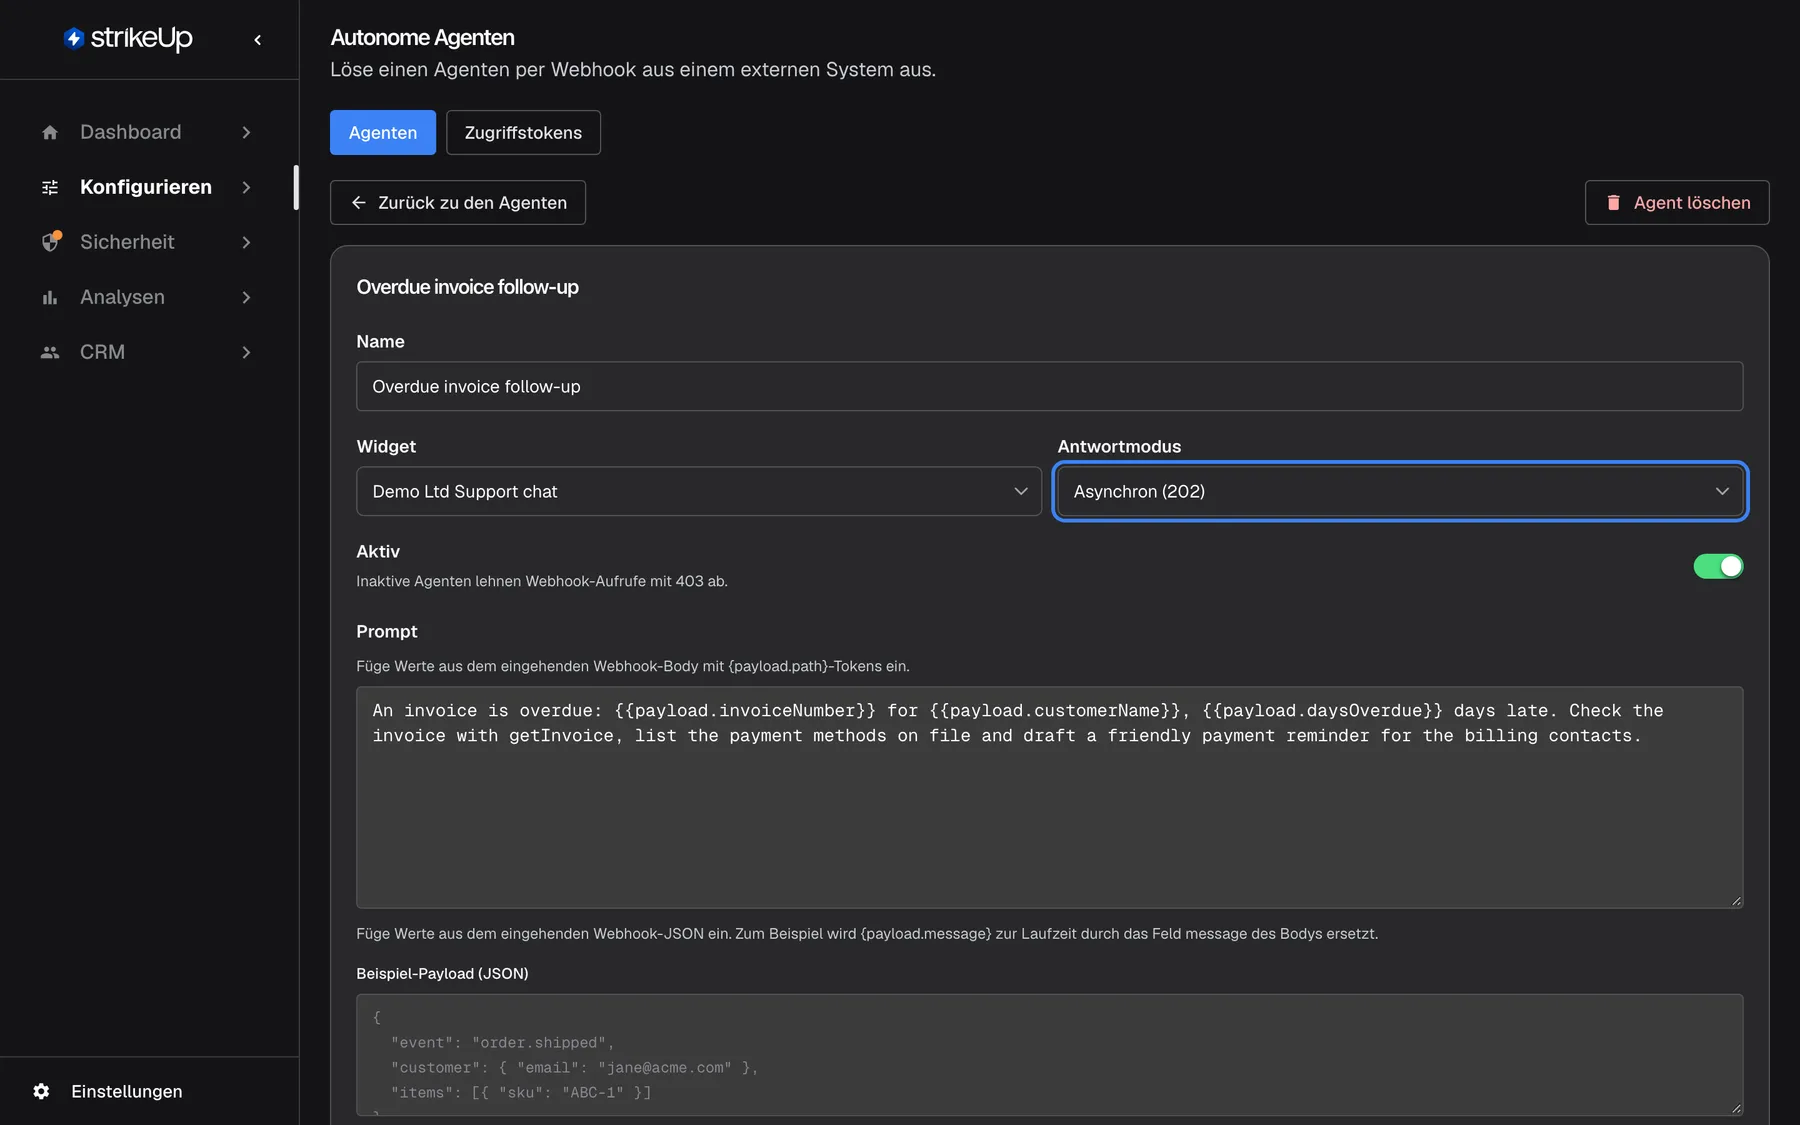Collapse the sidebar with the arrow
Viewport: 1800px width, 1125px height.
257,39
